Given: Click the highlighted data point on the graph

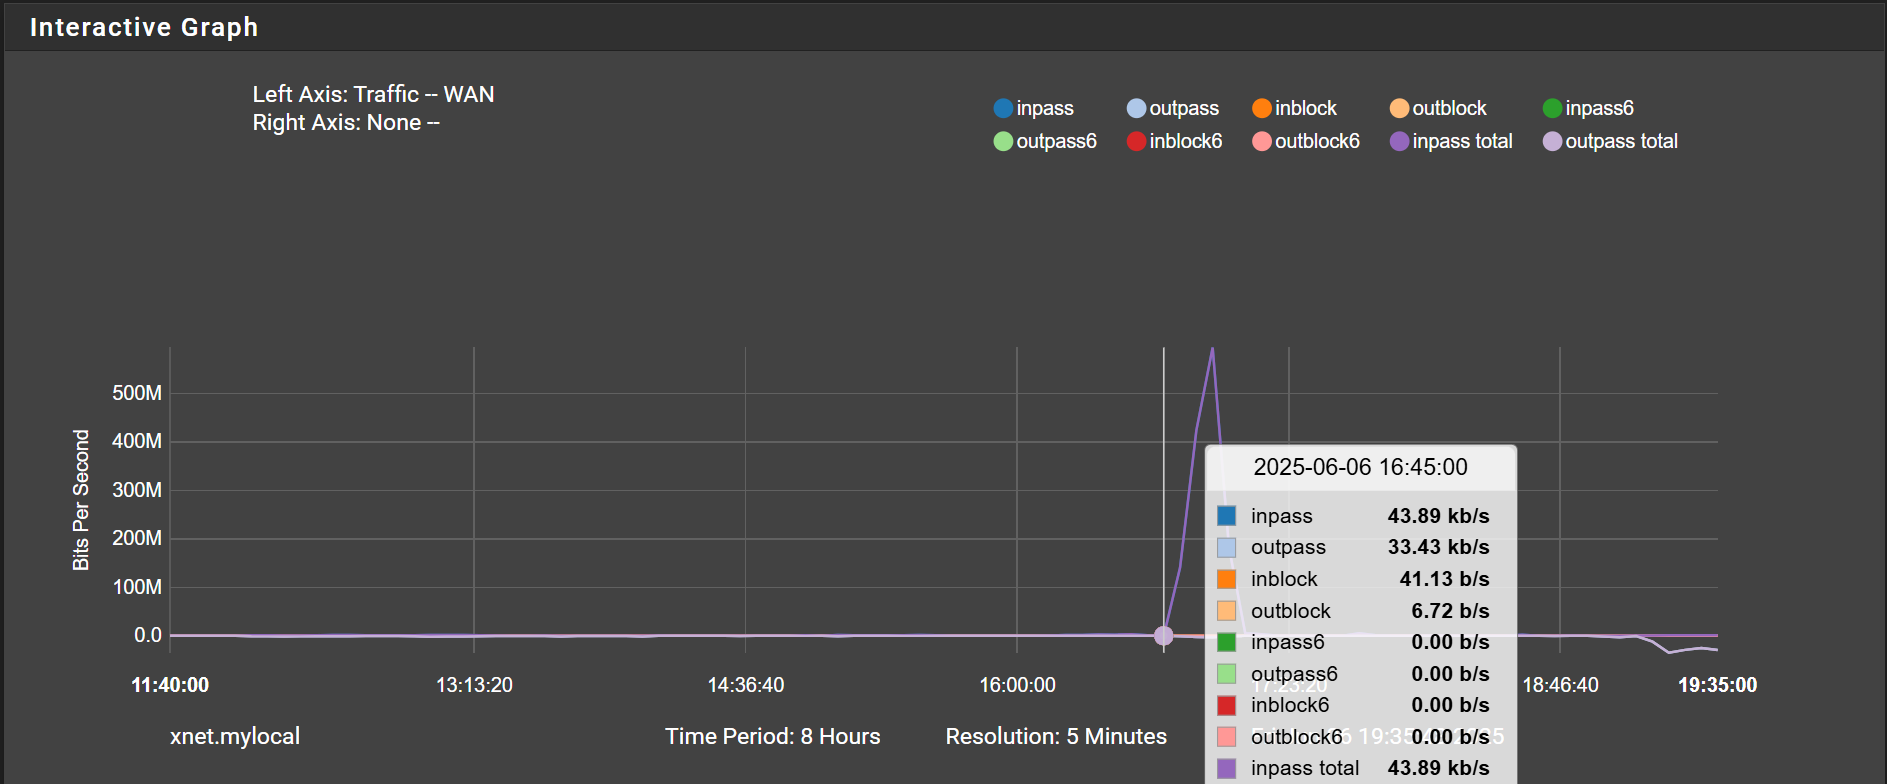Looking at the screenshot, I should (1163, 635).
